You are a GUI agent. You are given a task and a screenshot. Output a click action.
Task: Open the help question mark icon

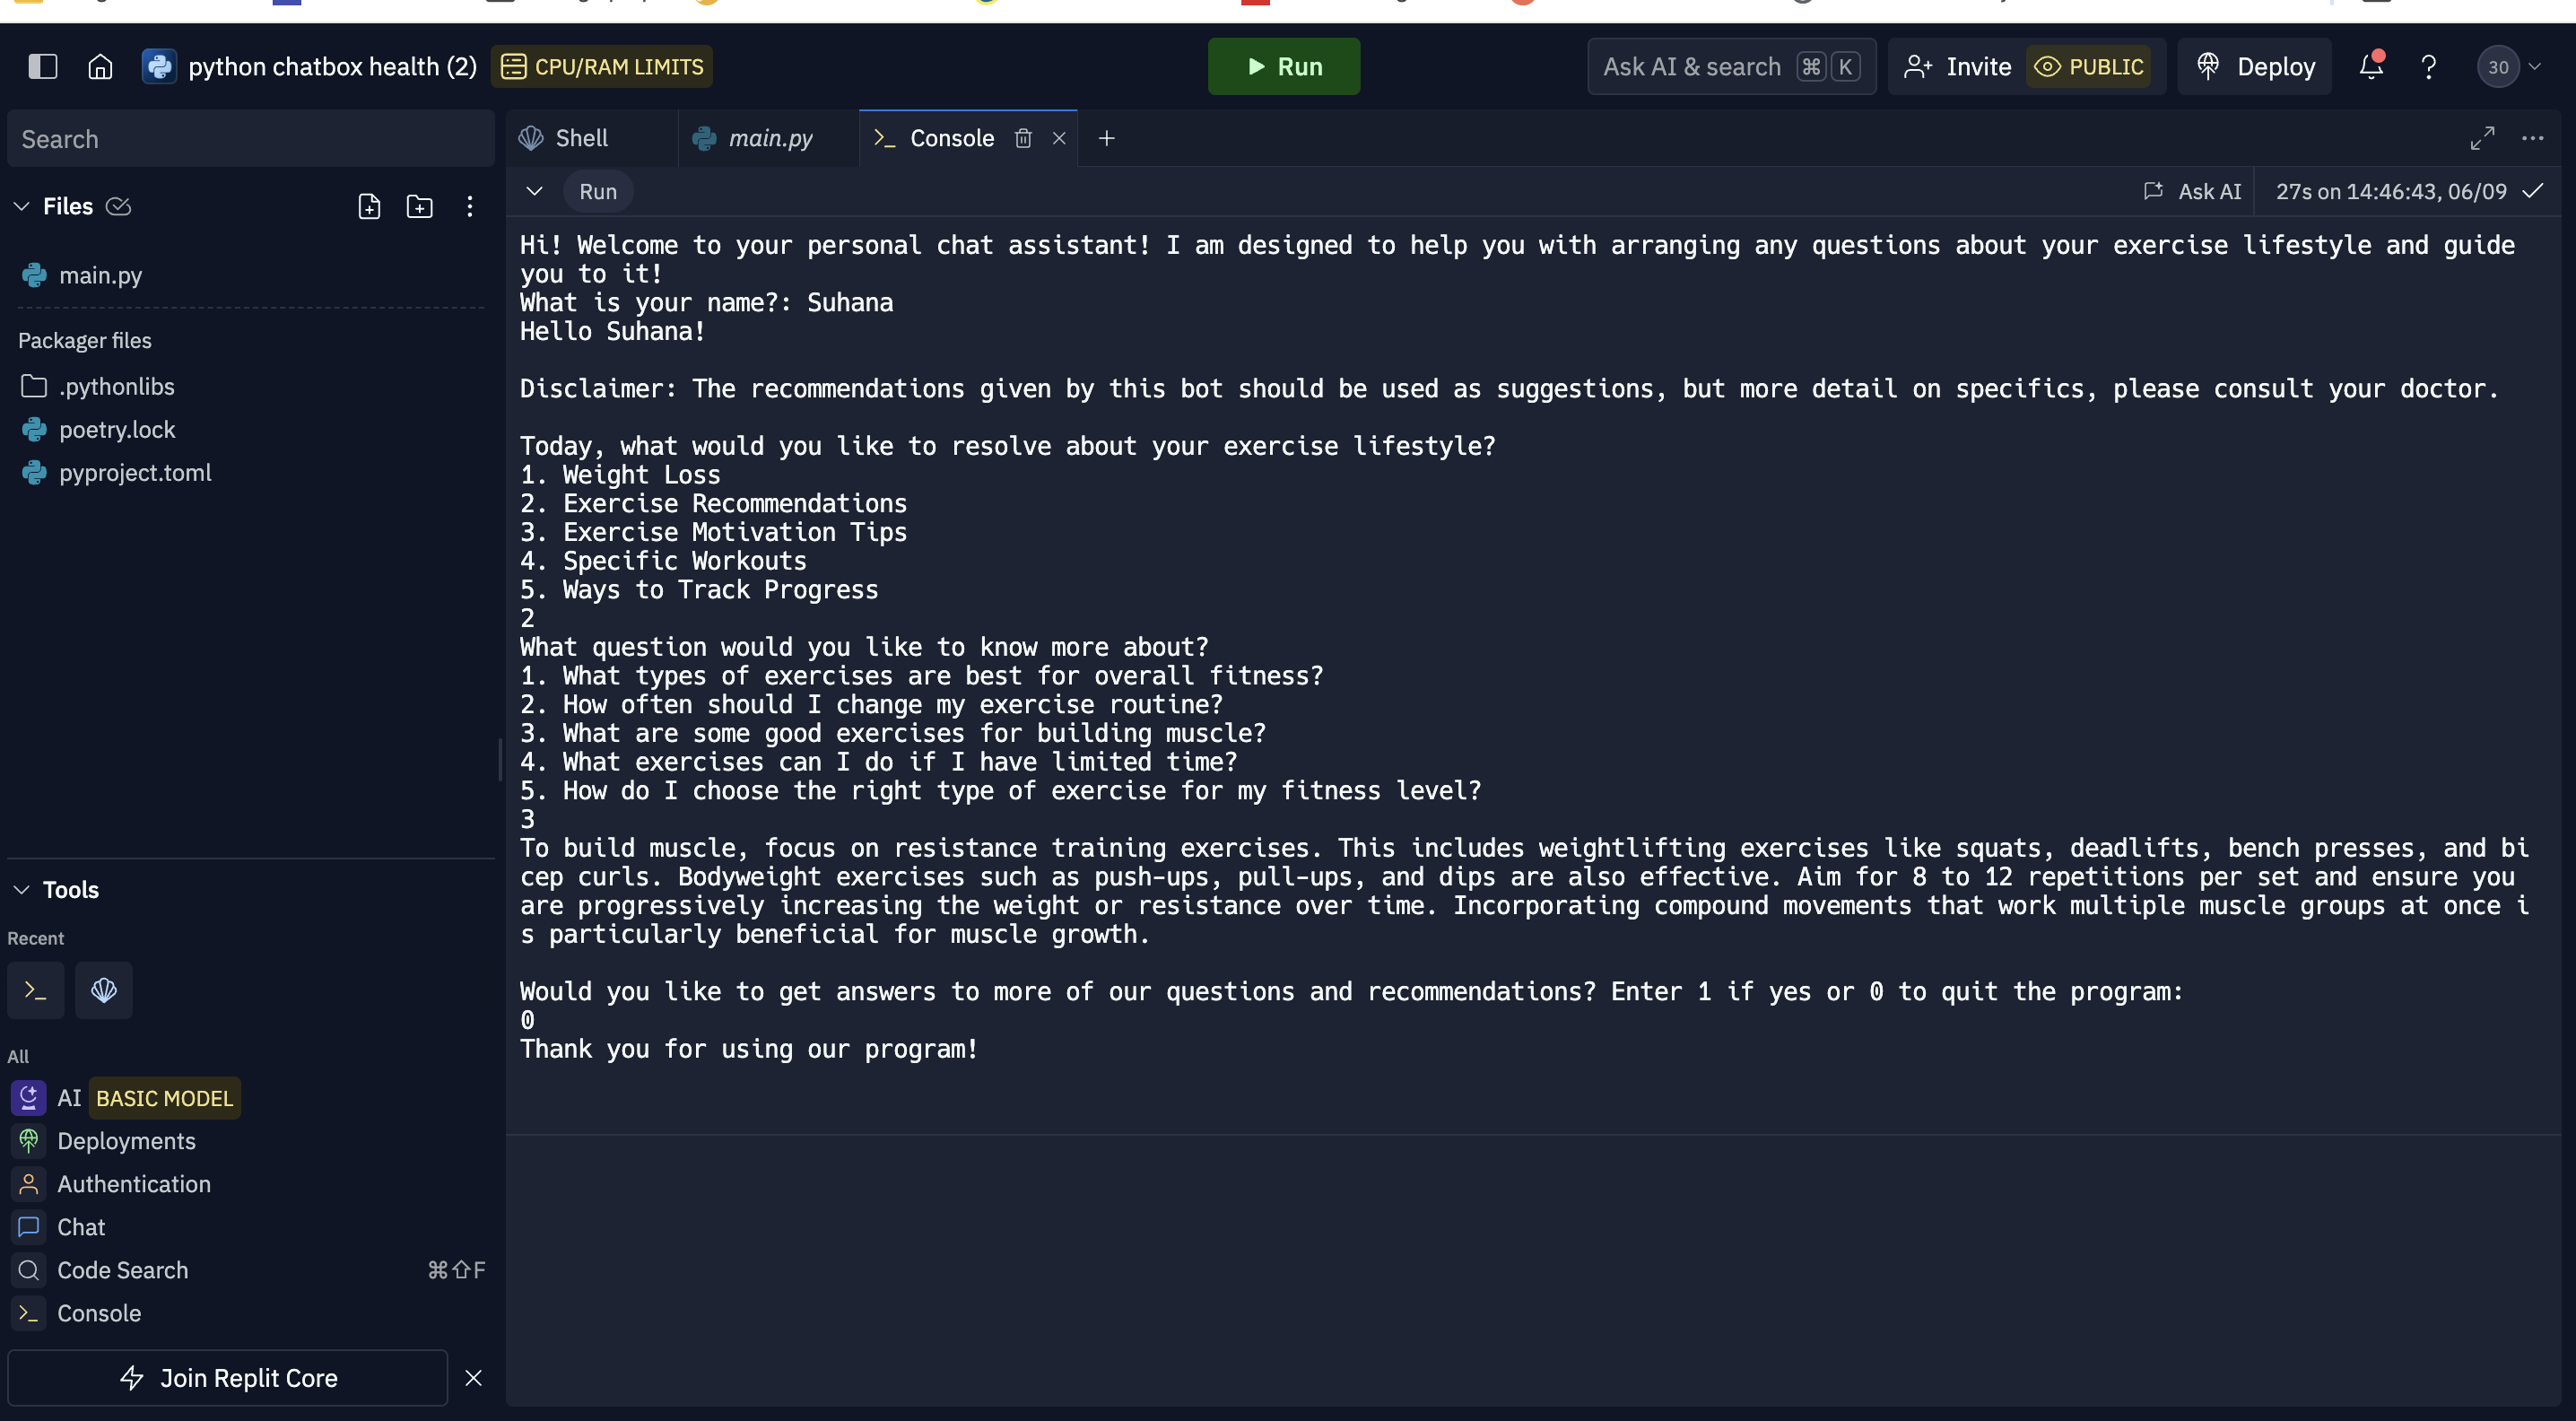pos(2428,67)
